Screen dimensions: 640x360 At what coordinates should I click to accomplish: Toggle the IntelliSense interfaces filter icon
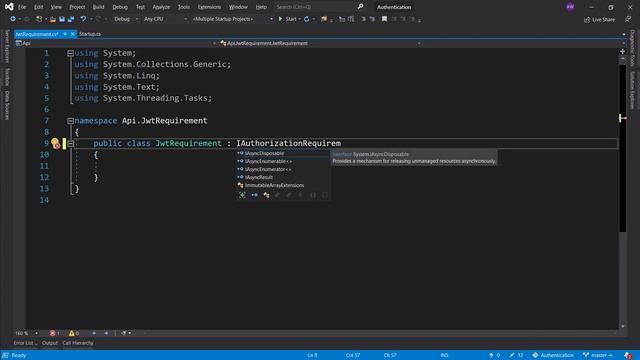(x=254, y=195)
